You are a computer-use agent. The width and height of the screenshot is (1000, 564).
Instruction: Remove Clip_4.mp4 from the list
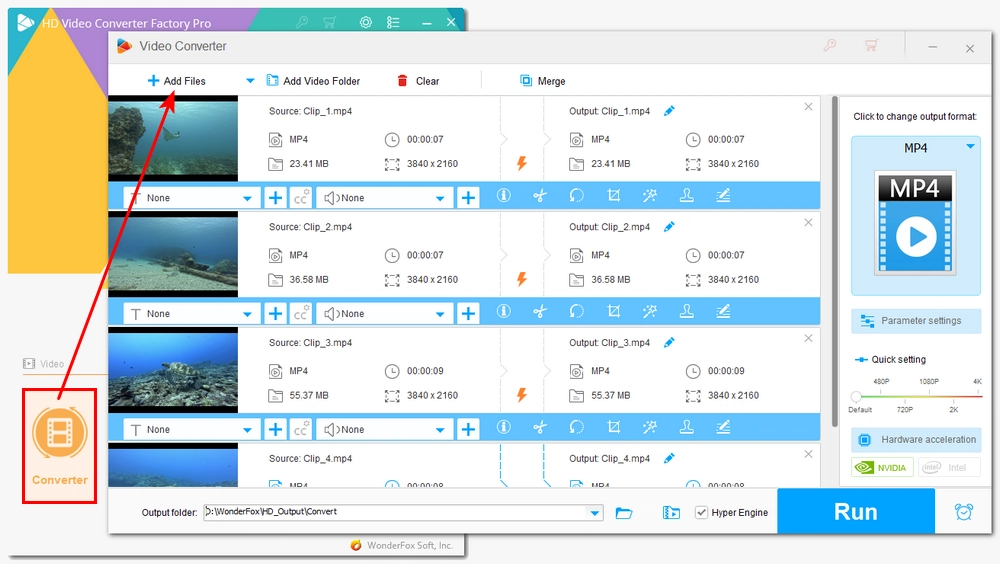(808, 454)
